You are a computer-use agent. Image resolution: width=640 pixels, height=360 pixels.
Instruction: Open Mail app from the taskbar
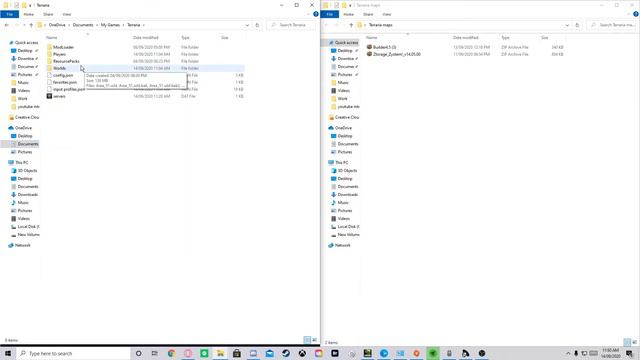[269, 353]
